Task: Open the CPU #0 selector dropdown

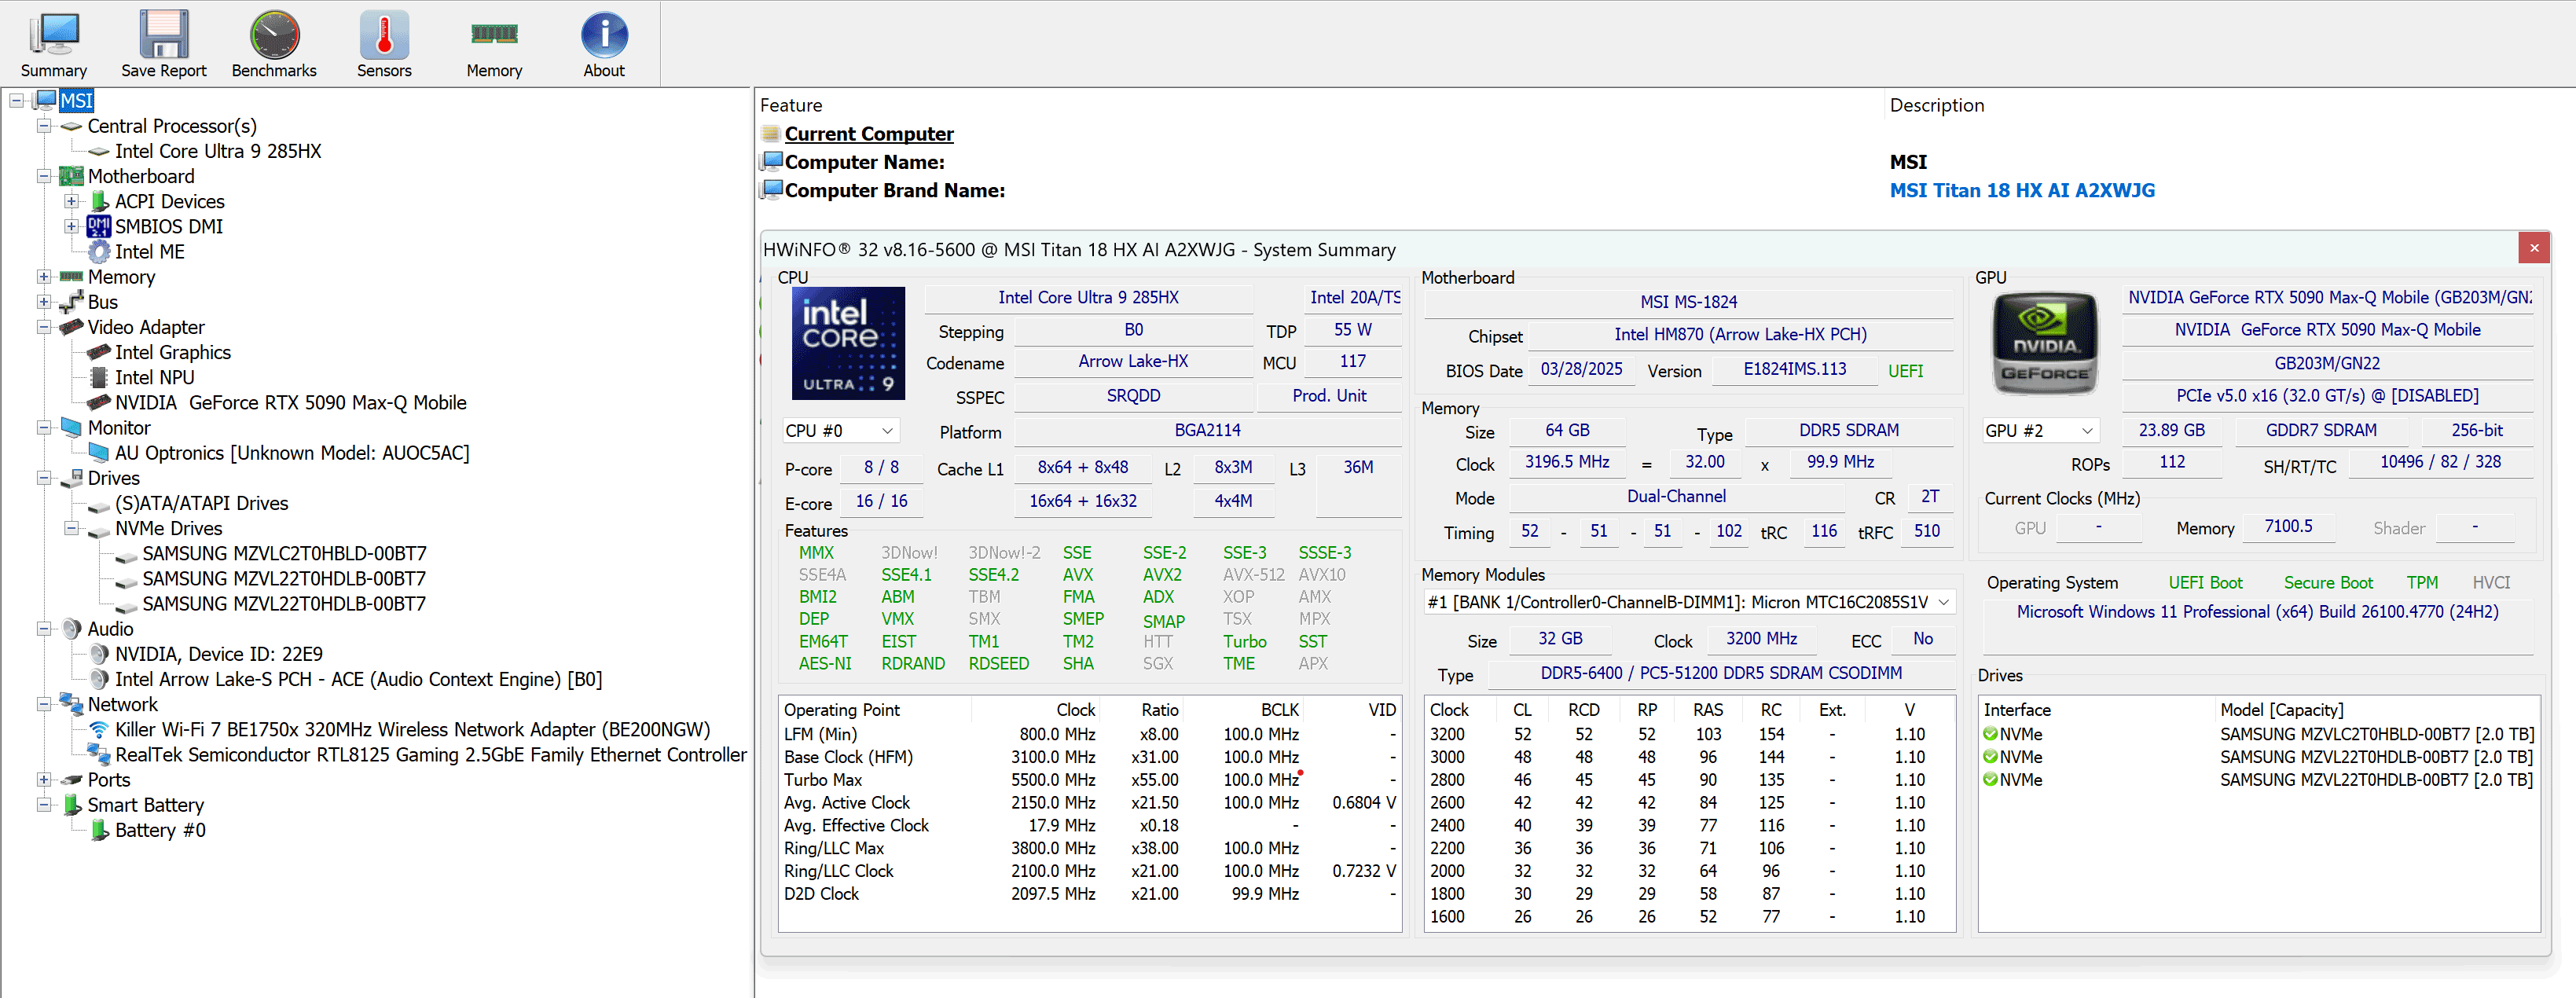Action: [840, 430]
